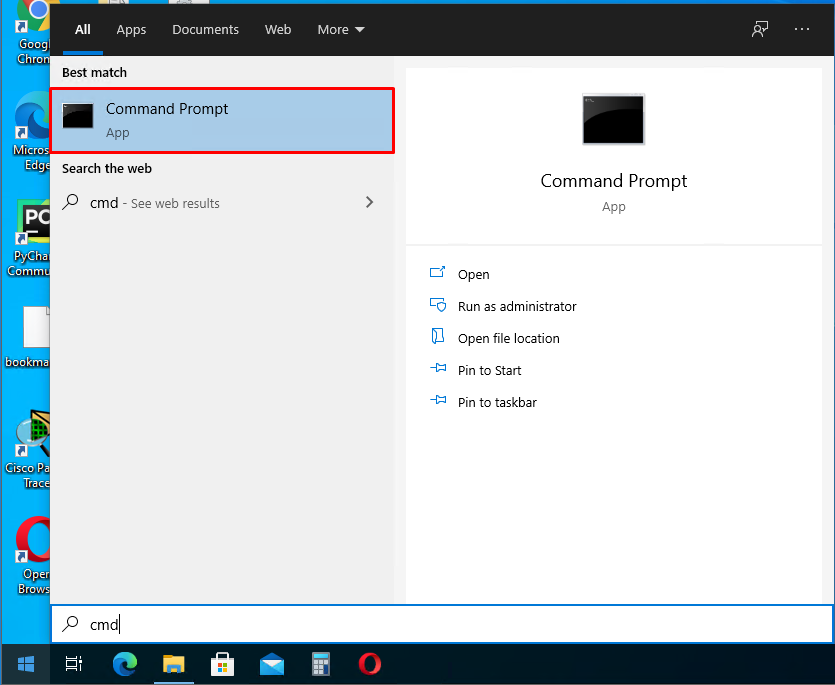The width and height of the screenshot is (835, 685).
Task: Switch to the All search tab
Action: [x=83, y=29]
